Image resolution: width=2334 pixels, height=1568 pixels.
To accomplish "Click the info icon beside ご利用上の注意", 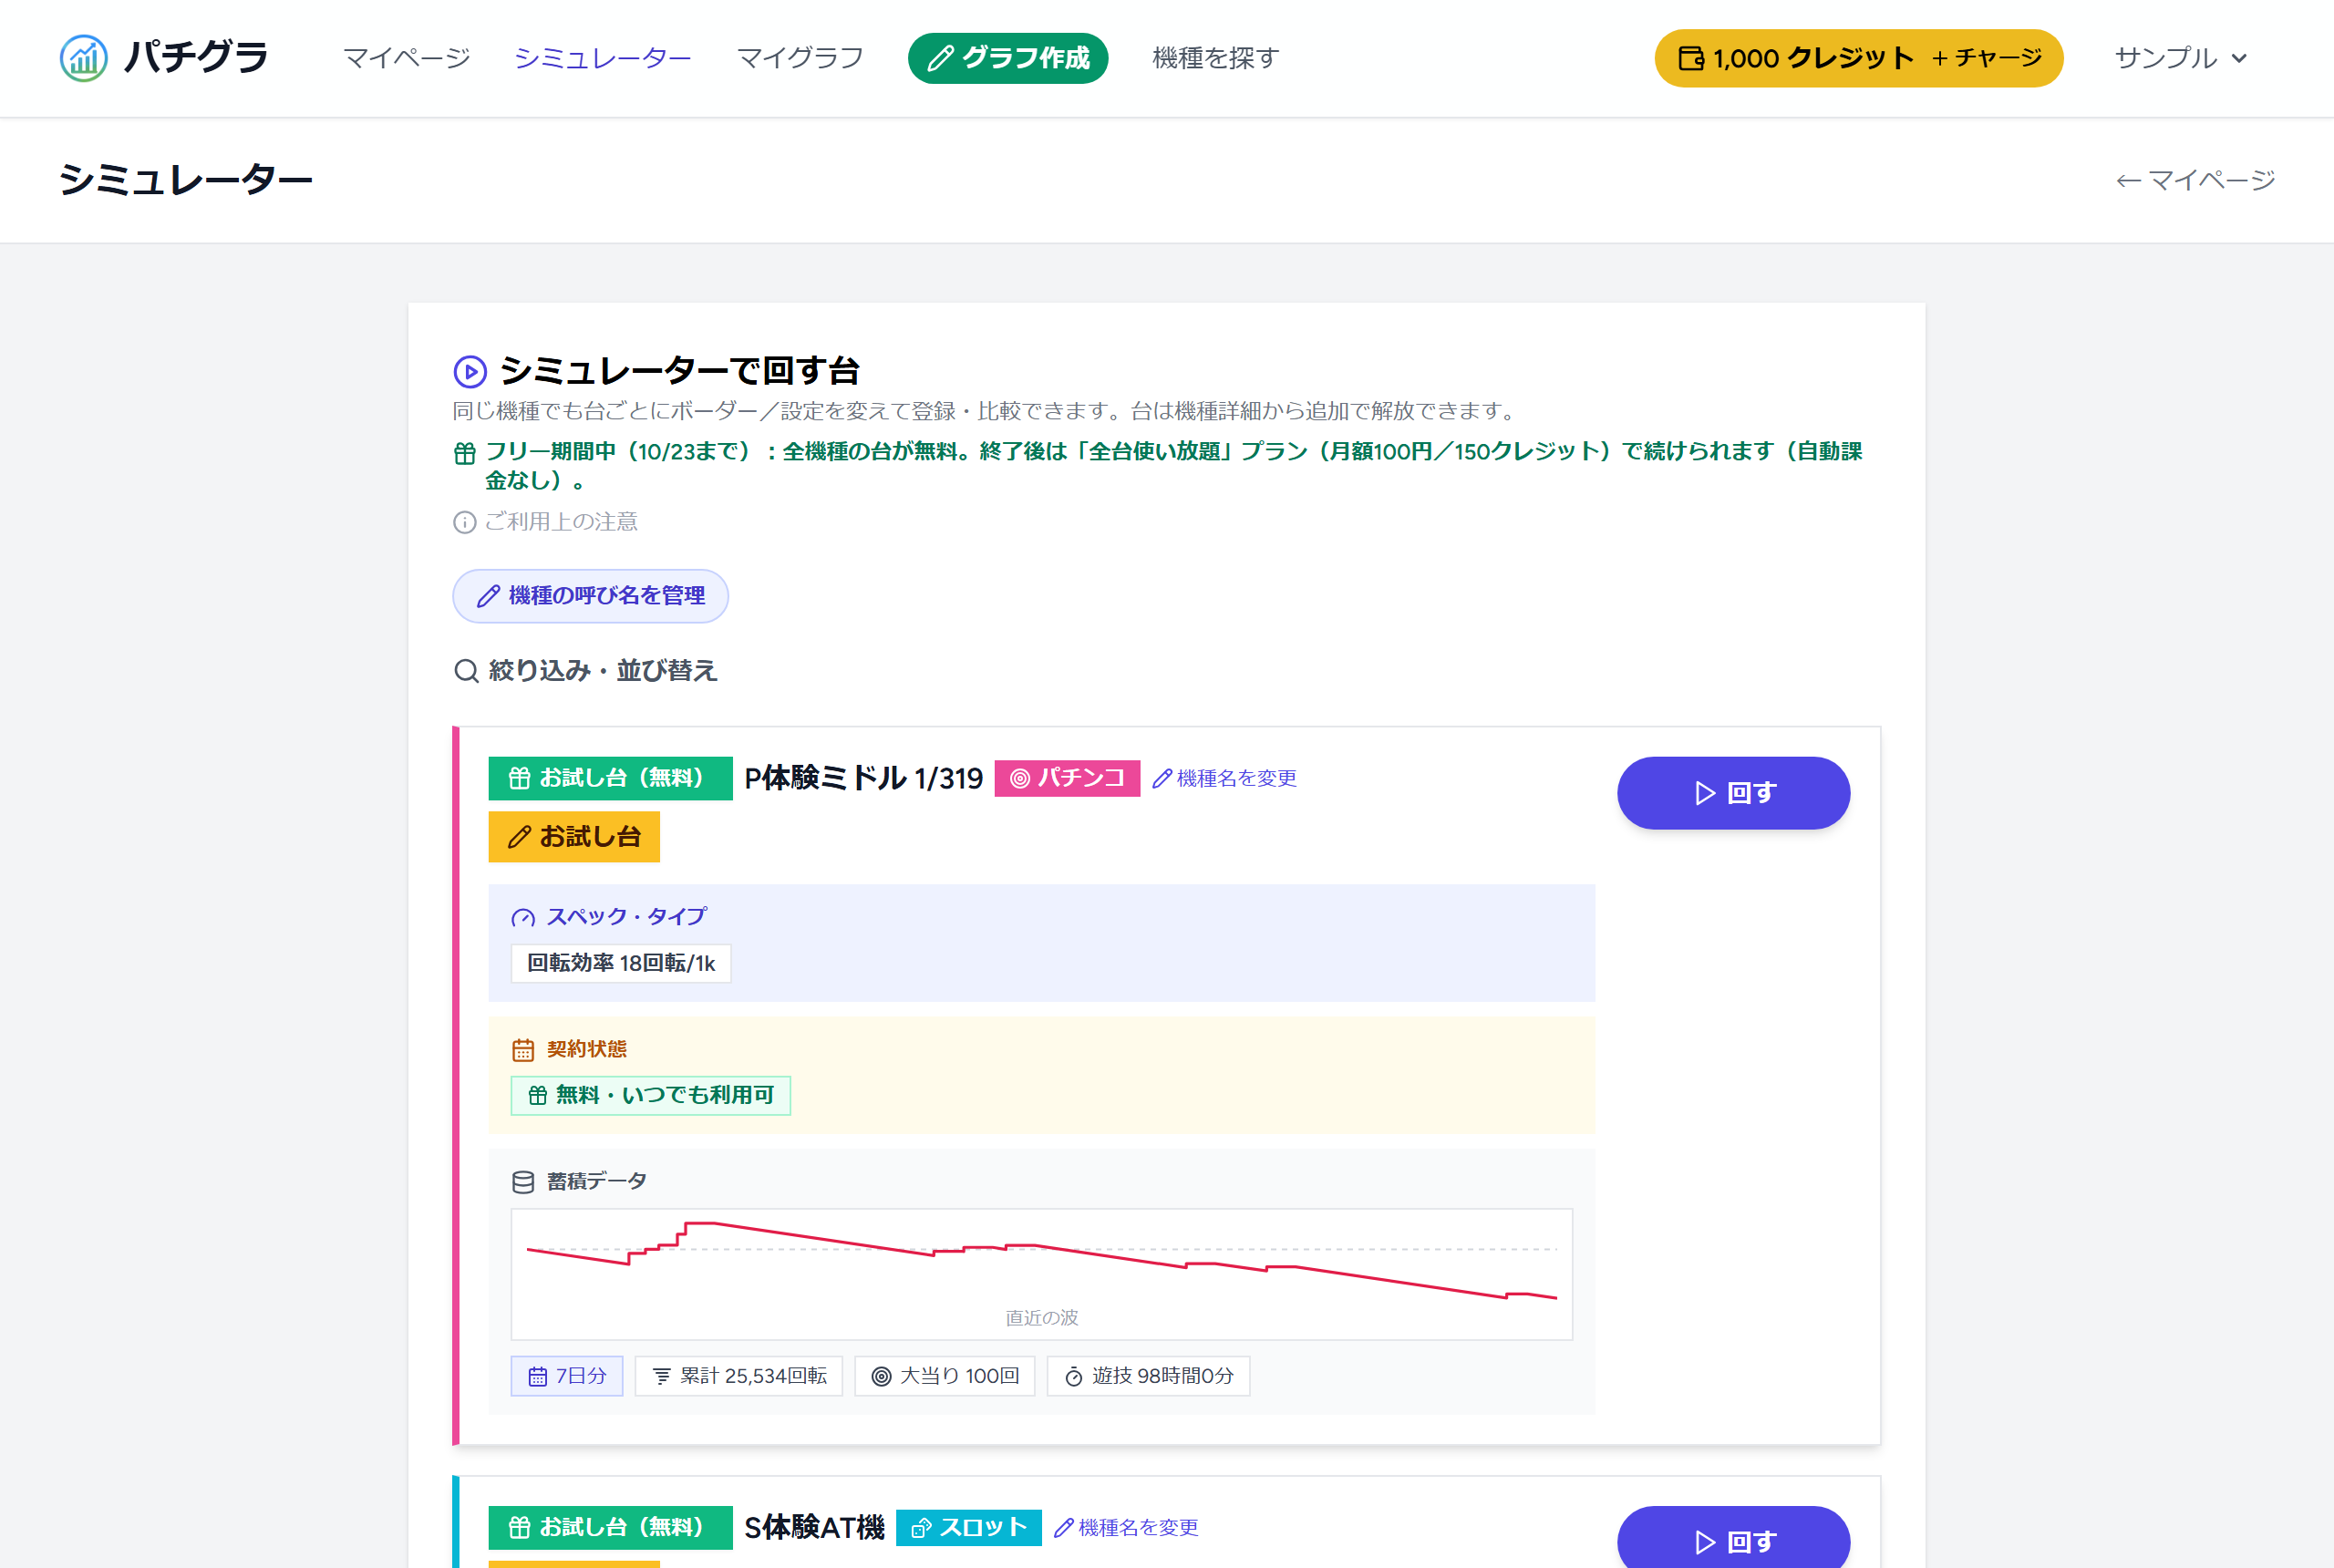I will pyautogui.click(x=464, y=522).
